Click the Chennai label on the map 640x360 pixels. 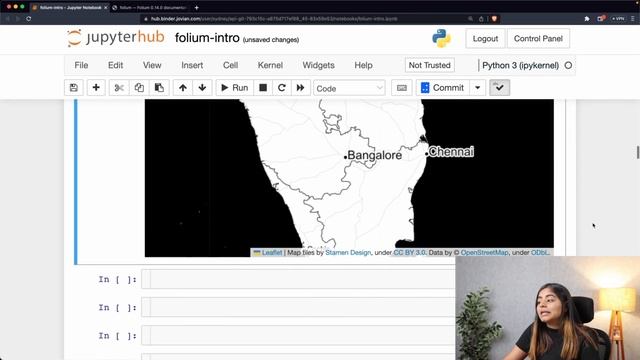click(451, 152)
